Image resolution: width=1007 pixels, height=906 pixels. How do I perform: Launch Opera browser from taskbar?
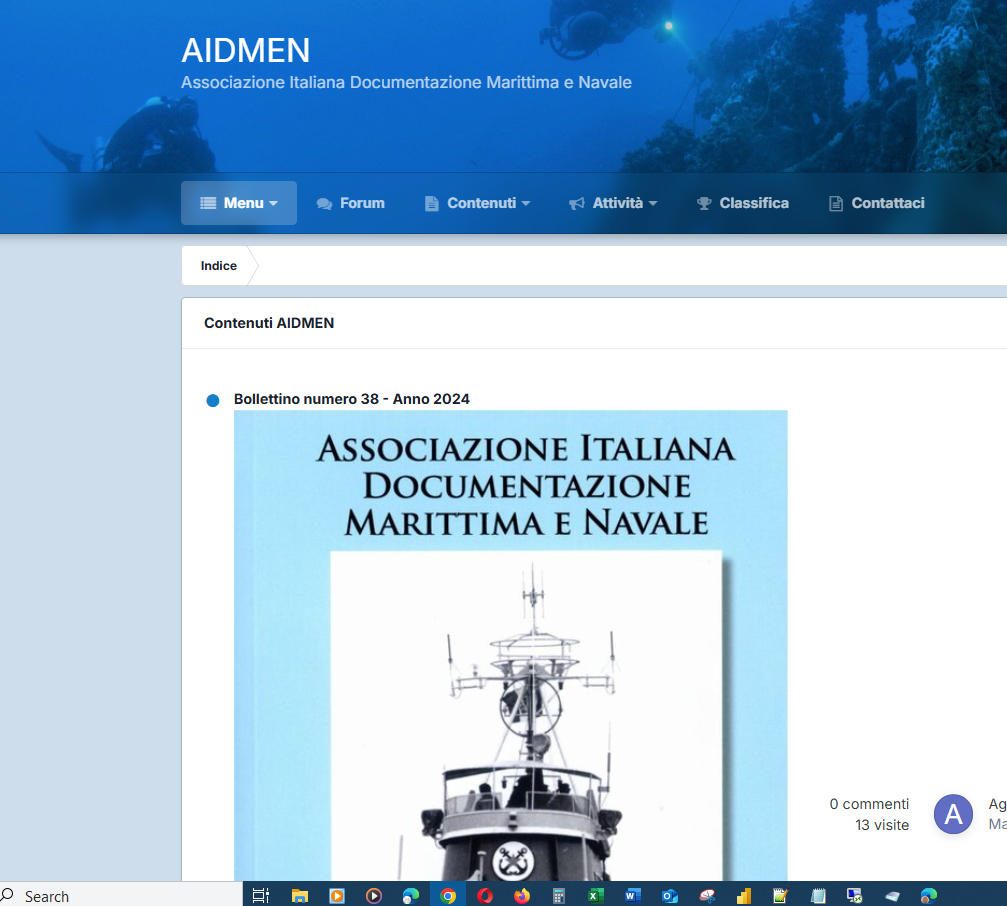(485, 895)
